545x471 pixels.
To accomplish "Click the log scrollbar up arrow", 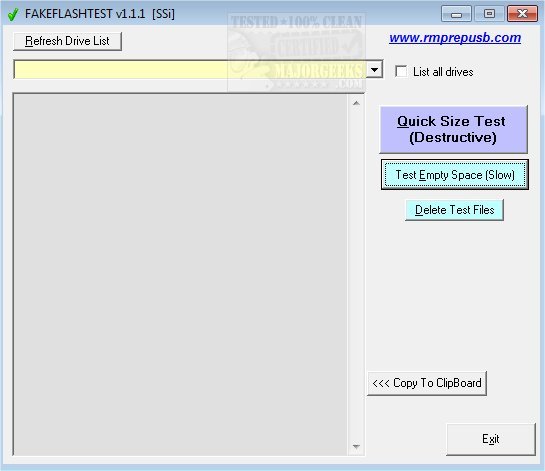I will point(356,103).
